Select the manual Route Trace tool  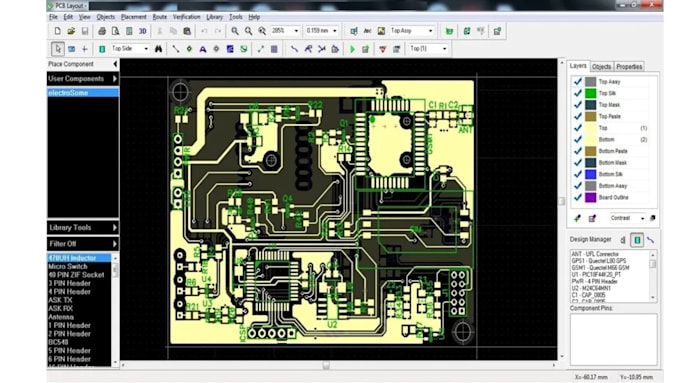point(294,49)
